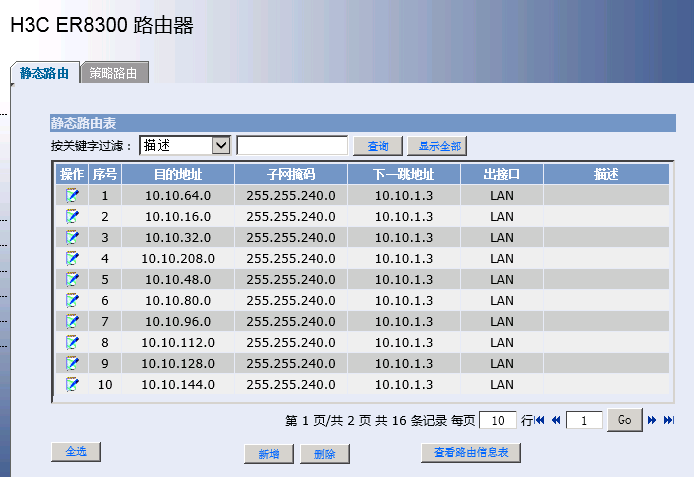Click the 描述 column header
Screen dimensions: 694x477
click(x=606, y=174)
